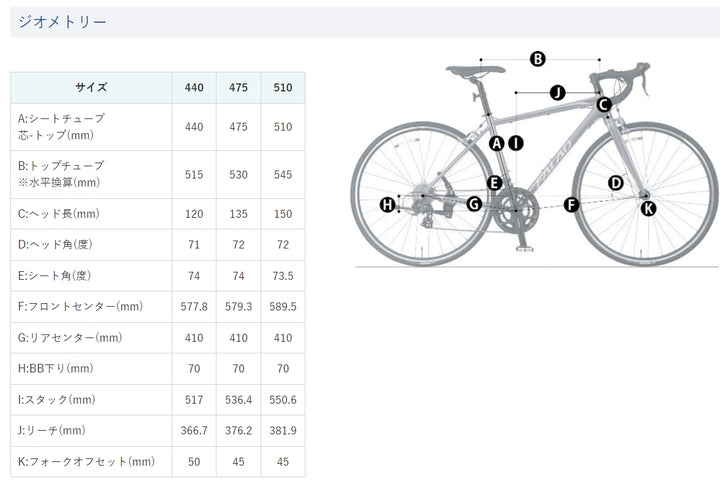Click the D head angle marker
This screenshot has height=489, width=720.
[616, 182]
